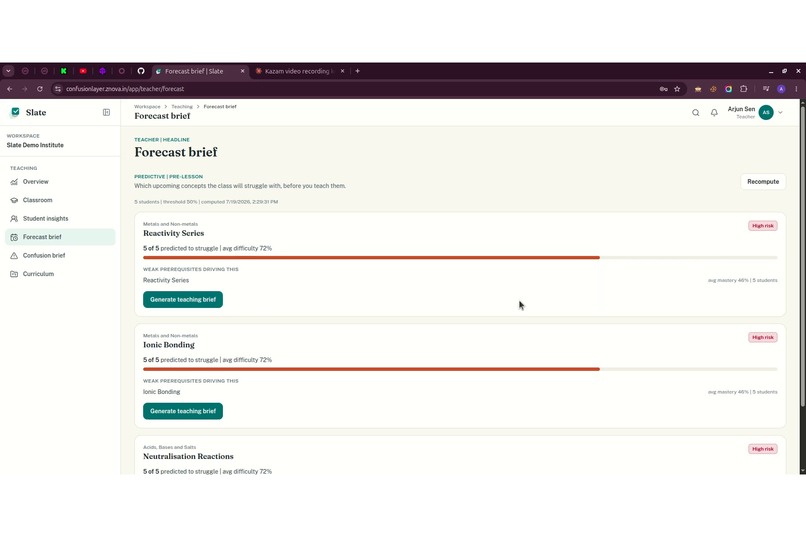806x537 pixels.
Task: Click the Workspace breadcrumb link
Action: (x=147, y=107)
